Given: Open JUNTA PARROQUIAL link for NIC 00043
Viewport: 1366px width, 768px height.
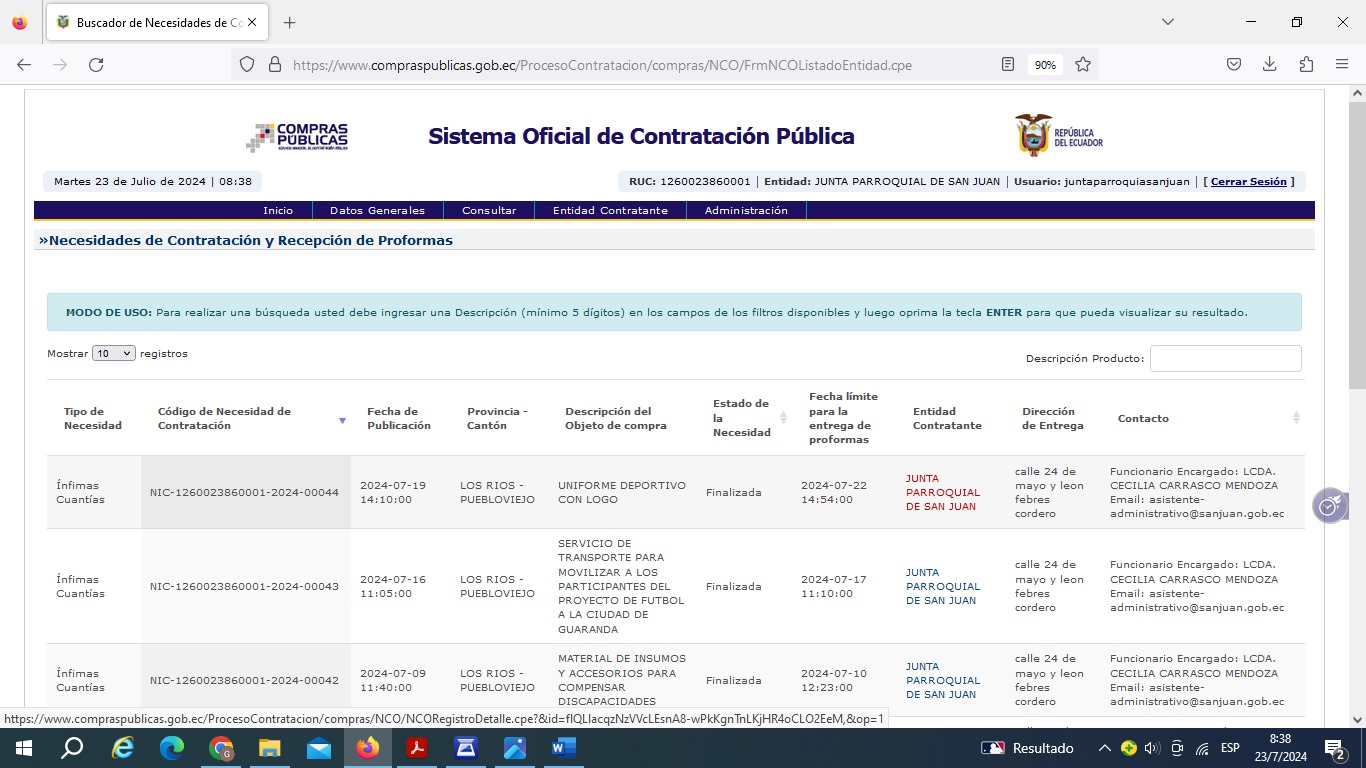Looking at the screenshot, I should [x=941, y=587].
